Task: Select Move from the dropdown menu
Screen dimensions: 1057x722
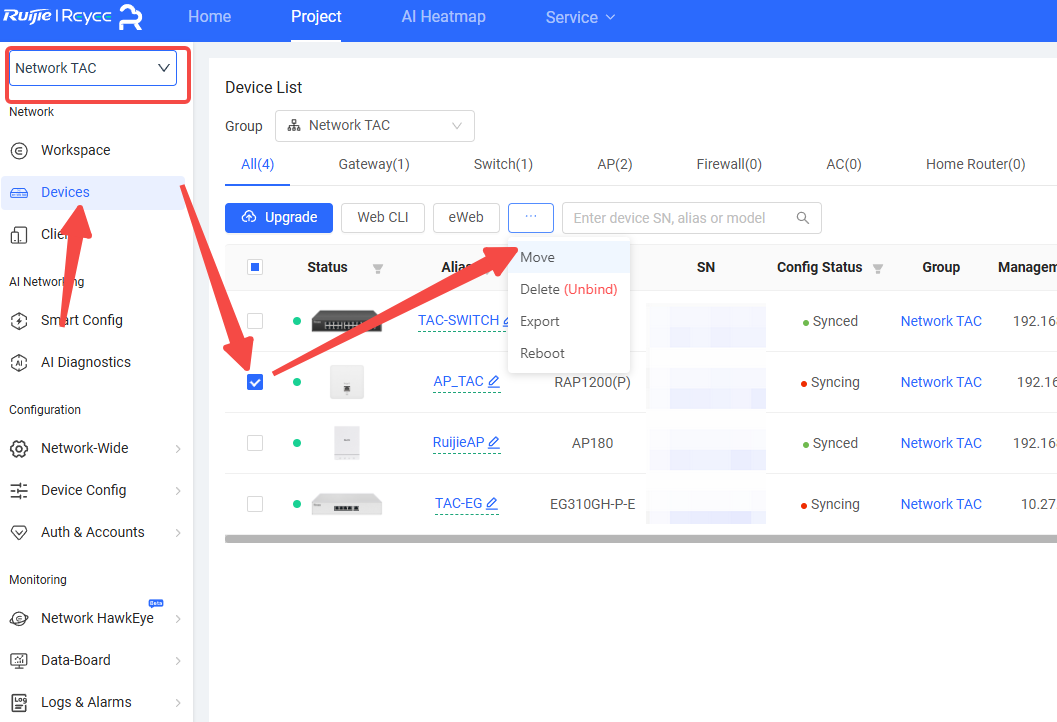Action: point(569,258)
